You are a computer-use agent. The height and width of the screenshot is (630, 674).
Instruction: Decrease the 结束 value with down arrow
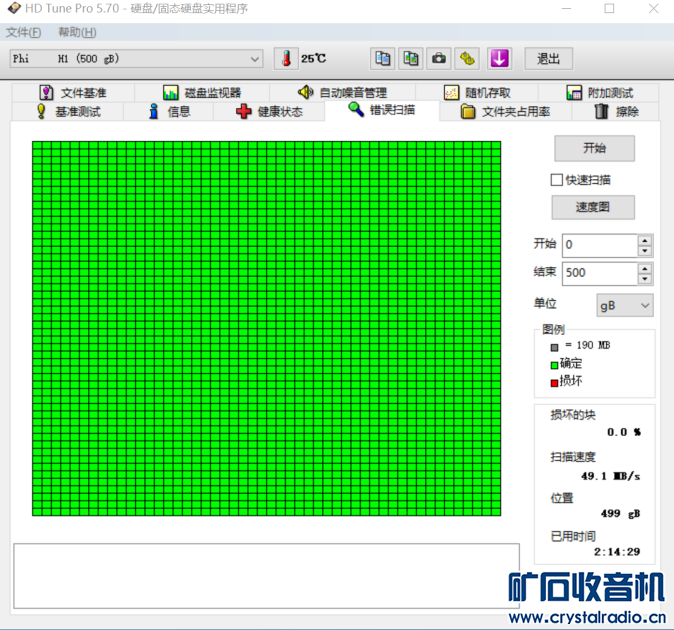click(x=645, y=279)
